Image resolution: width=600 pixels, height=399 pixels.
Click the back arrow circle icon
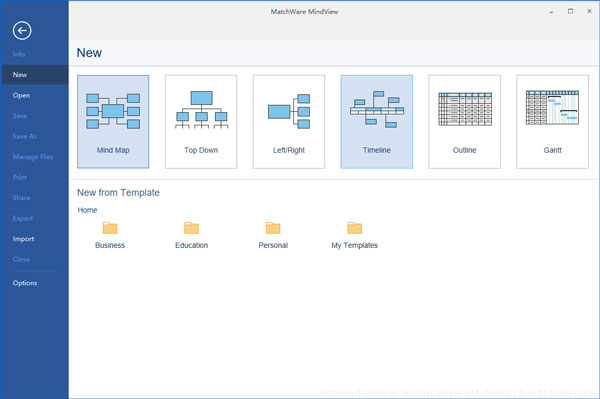click(22, 31)
